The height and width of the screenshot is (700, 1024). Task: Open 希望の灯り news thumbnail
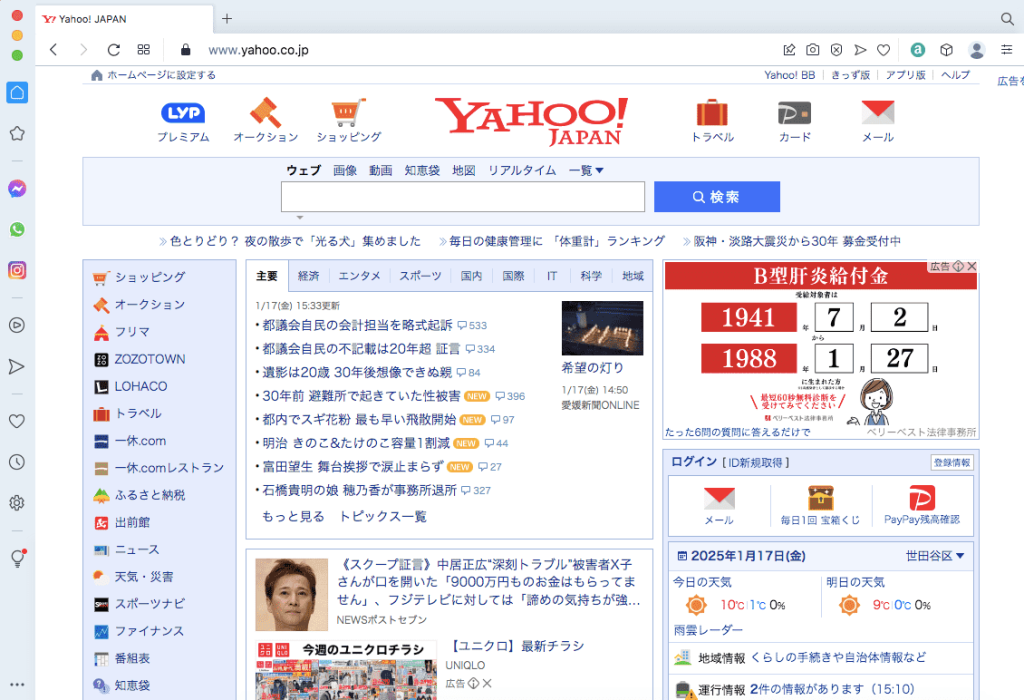coord(602,328)
